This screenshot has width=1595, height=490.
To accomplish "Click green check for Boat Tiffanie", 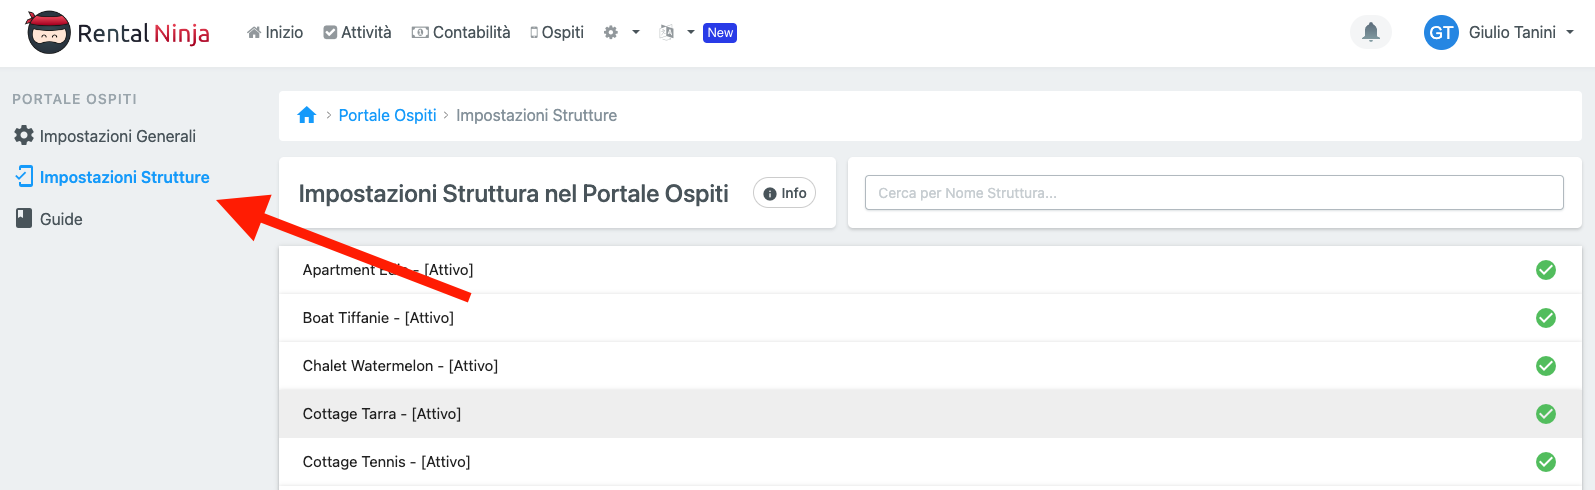I will point(1545,318).
